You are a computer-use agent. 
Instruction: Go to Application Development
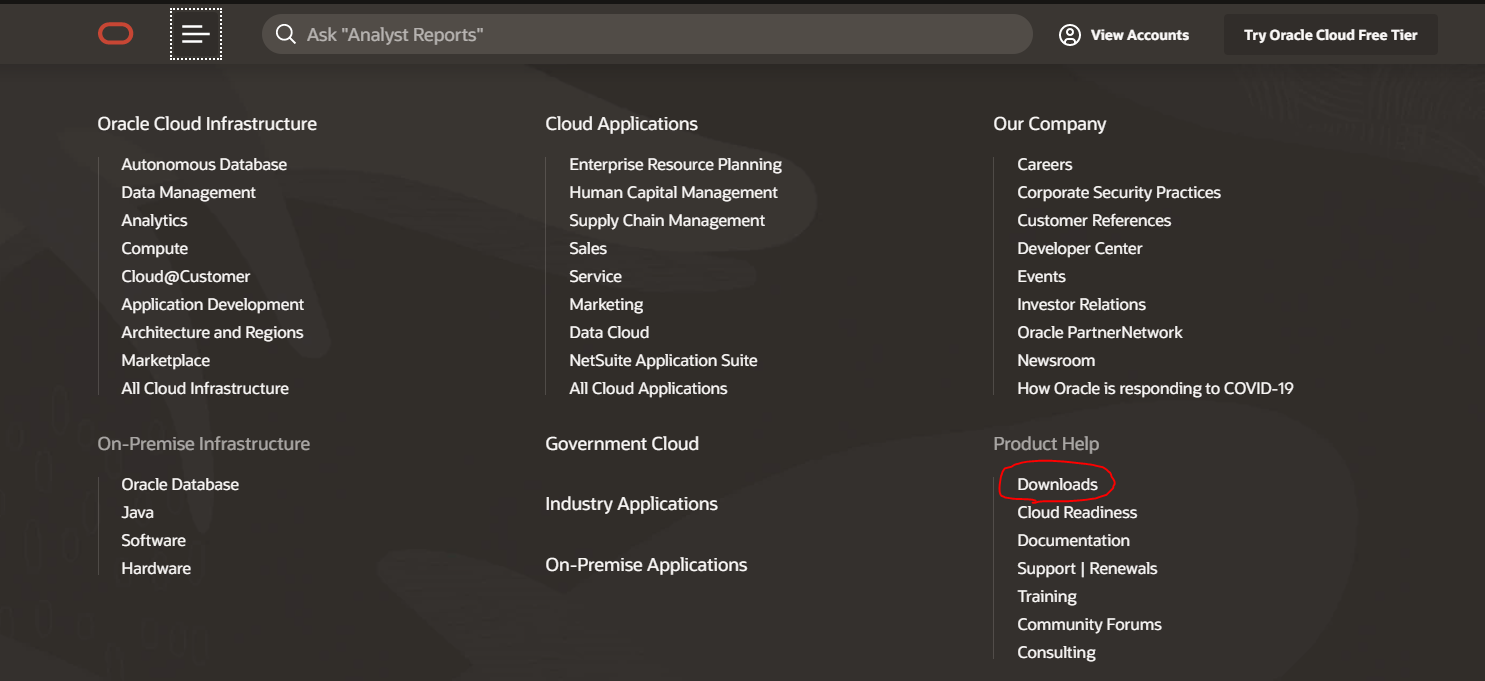tap(212, 304)
